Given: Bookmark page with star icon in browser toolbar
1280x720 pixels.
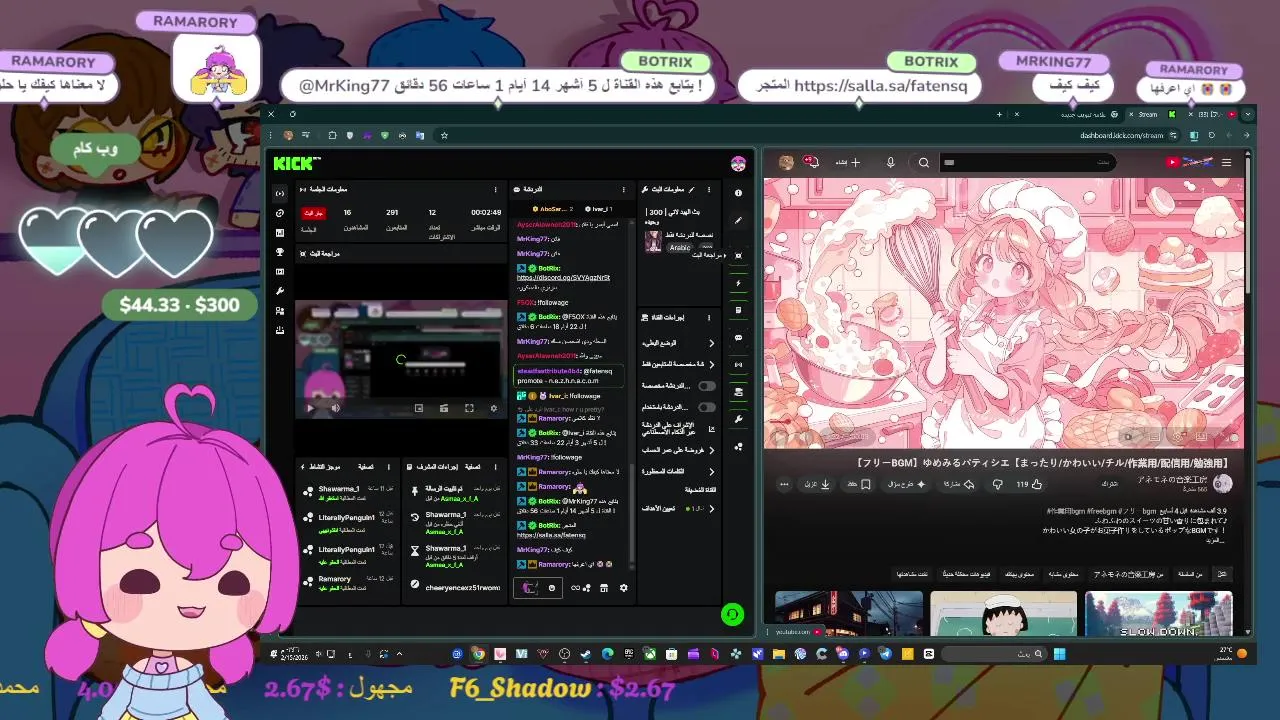Looking at the screenshot, I should click(444, 135).
